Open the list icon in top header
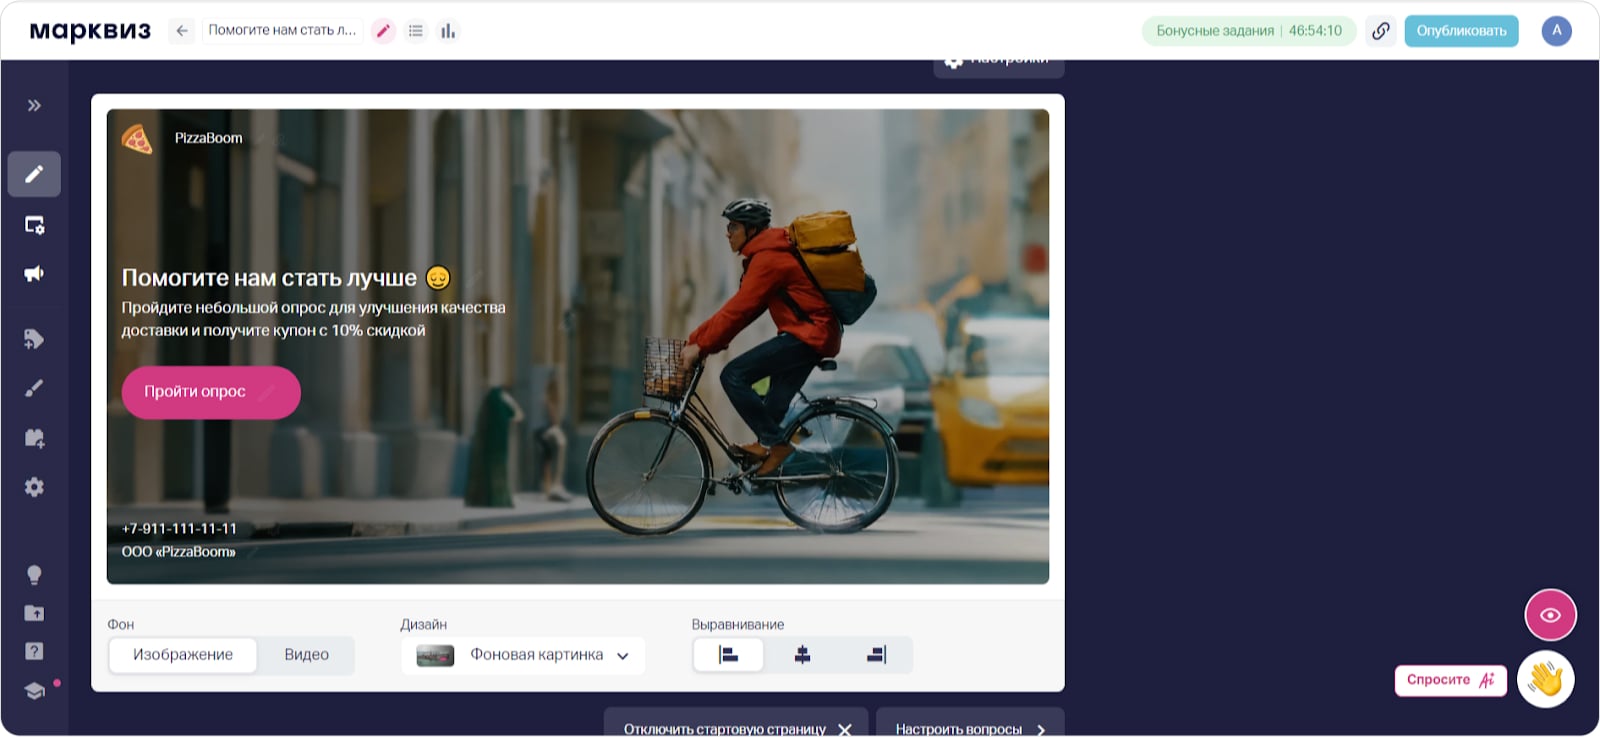The height and width of the screenshot is (737, 1600). point(416,31)
